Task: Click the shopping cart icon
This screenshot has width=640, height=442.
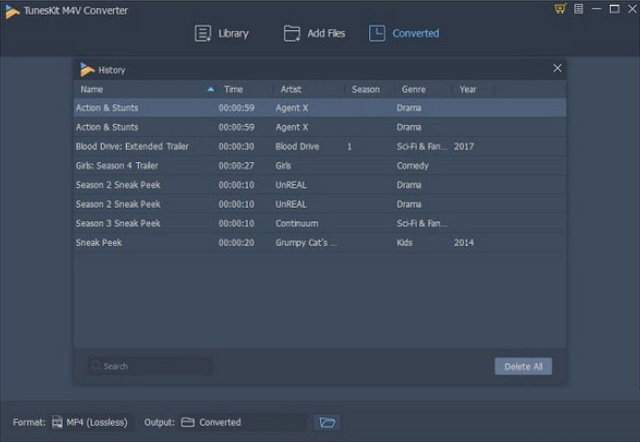Action: click(x=560, y=9)
